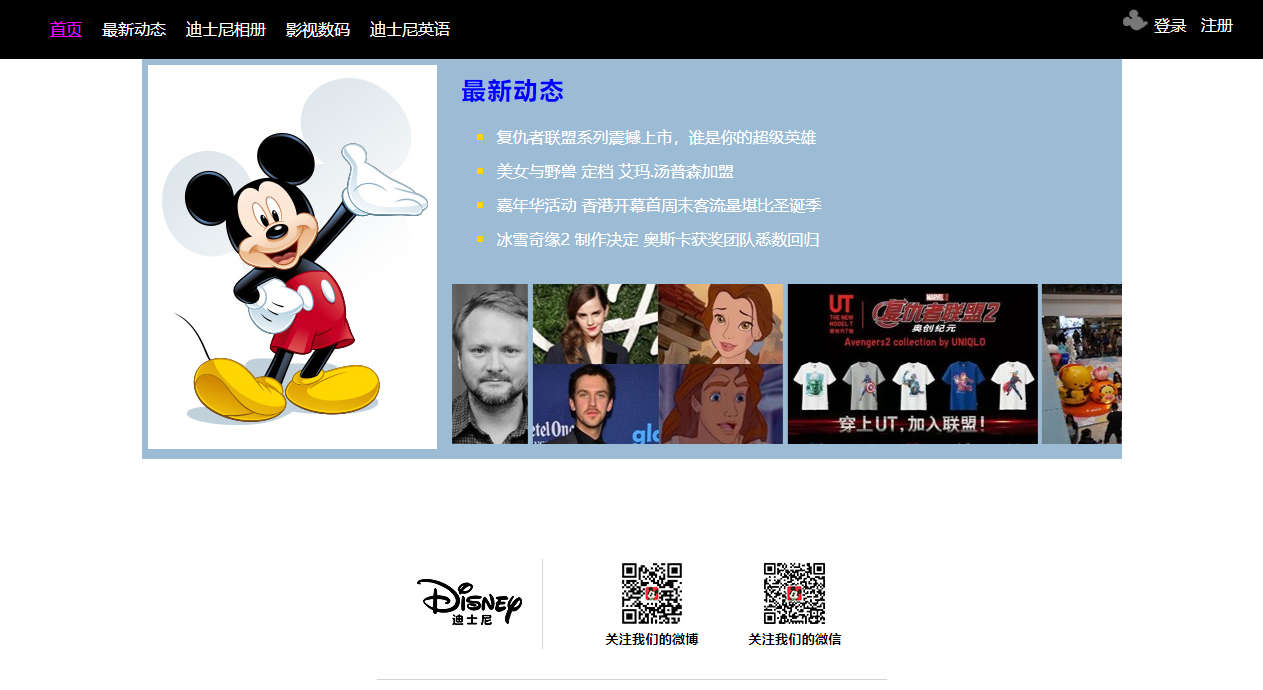This screenshot has width=1263, height=690.
Task: Open news 冰雪奇缘2 制作决定
Action: pos(658,239)
